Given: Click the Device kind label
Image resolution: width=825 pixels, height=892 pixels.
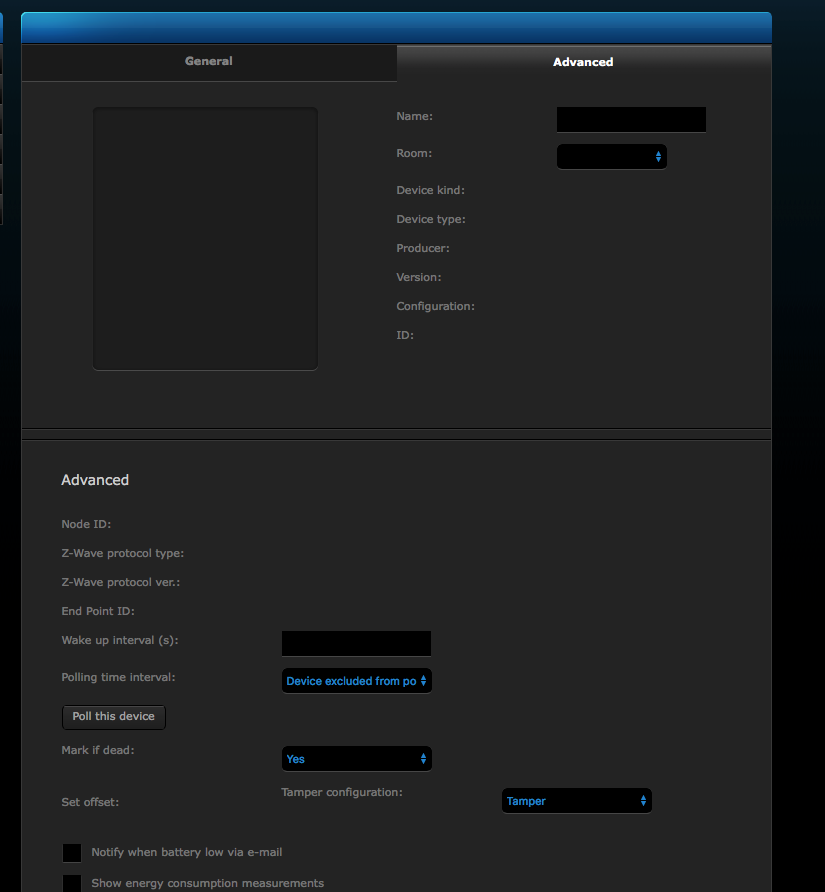Looking at the screenshot, I should (x=431, y=190).
